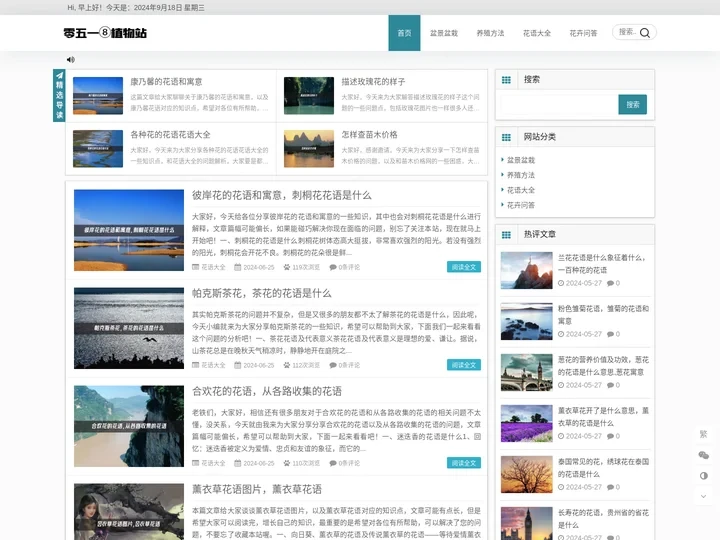This screenshot has height=540, width=720.
Task: Click 阅读全文 for the 彼岸花 article
Action: click(x=464, y=267)
